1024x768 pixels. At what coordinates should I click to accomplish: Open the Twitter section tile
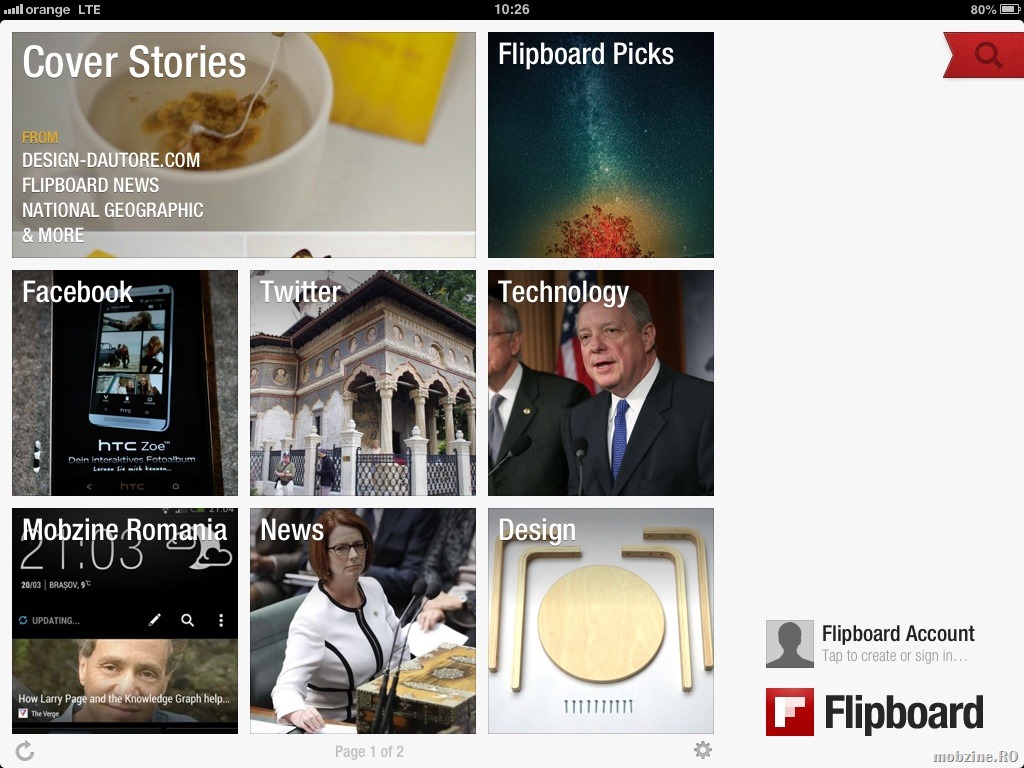click(362, 383)
